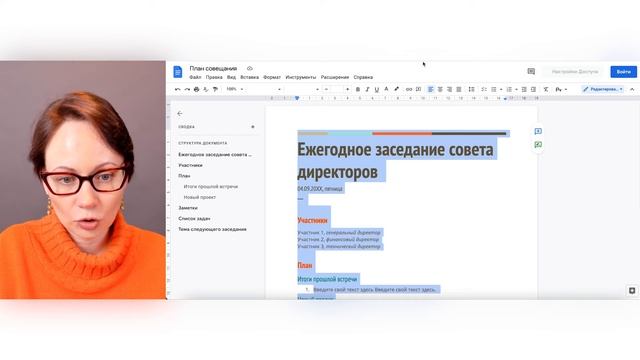Apply a numbered list
This screenshot has height=360, width=640.
click(x=509, y=89)
